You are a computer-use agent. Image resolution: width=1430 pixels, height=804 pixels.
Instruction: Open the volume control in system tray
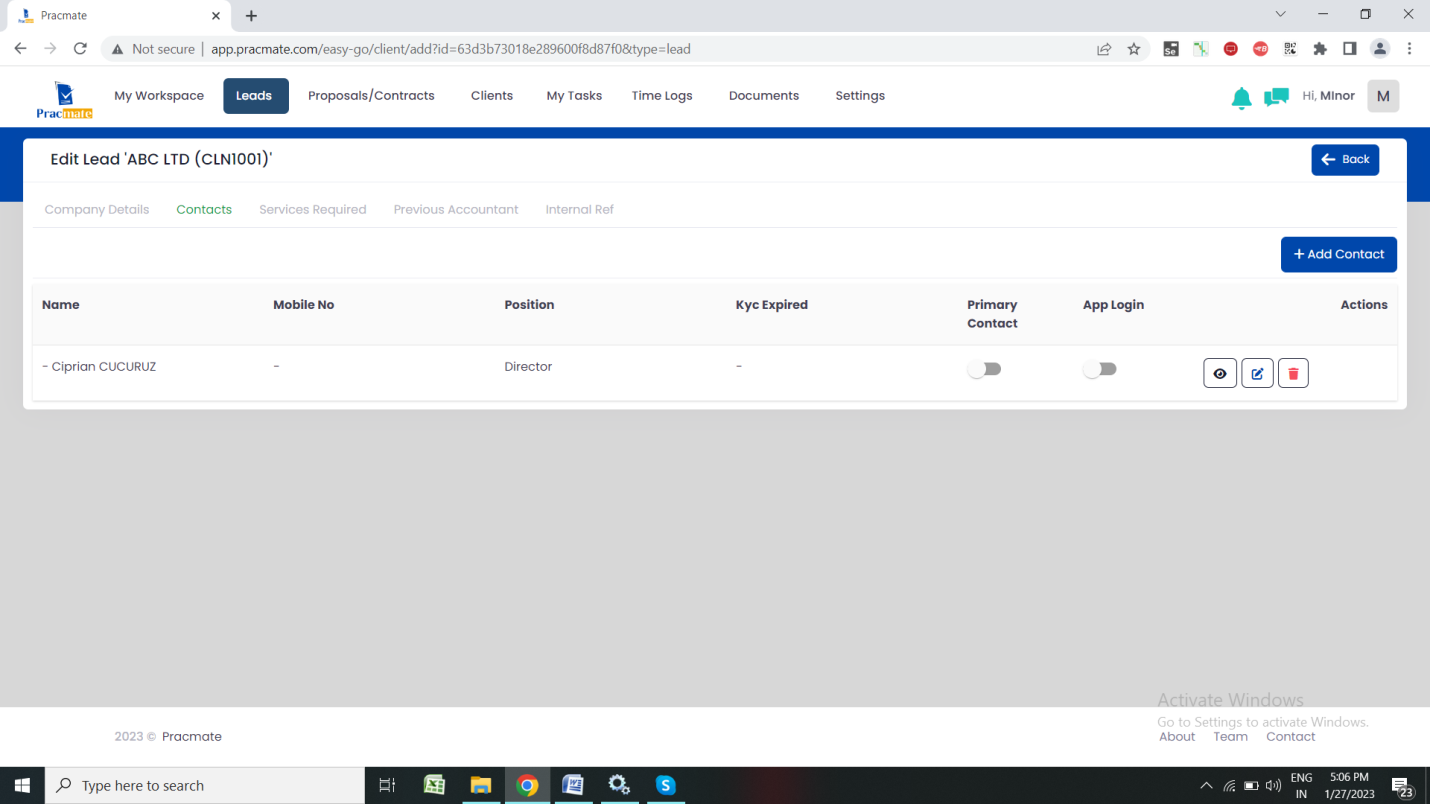[1273, 786]
